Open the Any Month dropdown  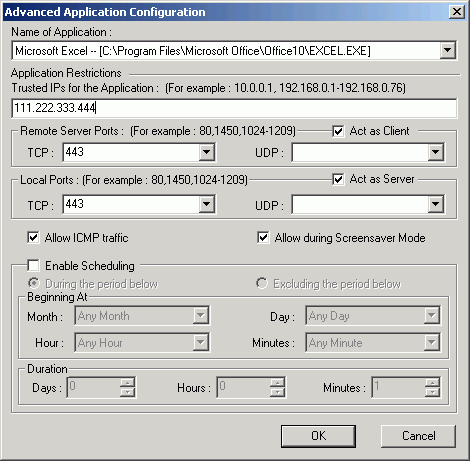[x=201, y=315]
